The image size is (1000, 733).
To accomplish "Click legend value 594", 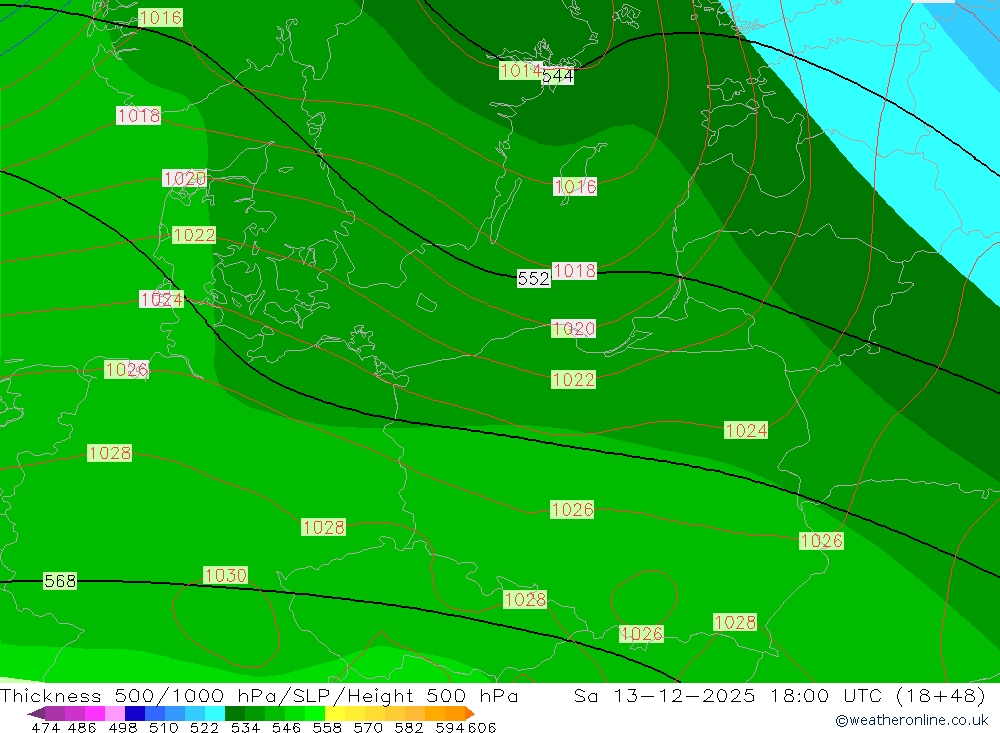I will tap(450, 728).
